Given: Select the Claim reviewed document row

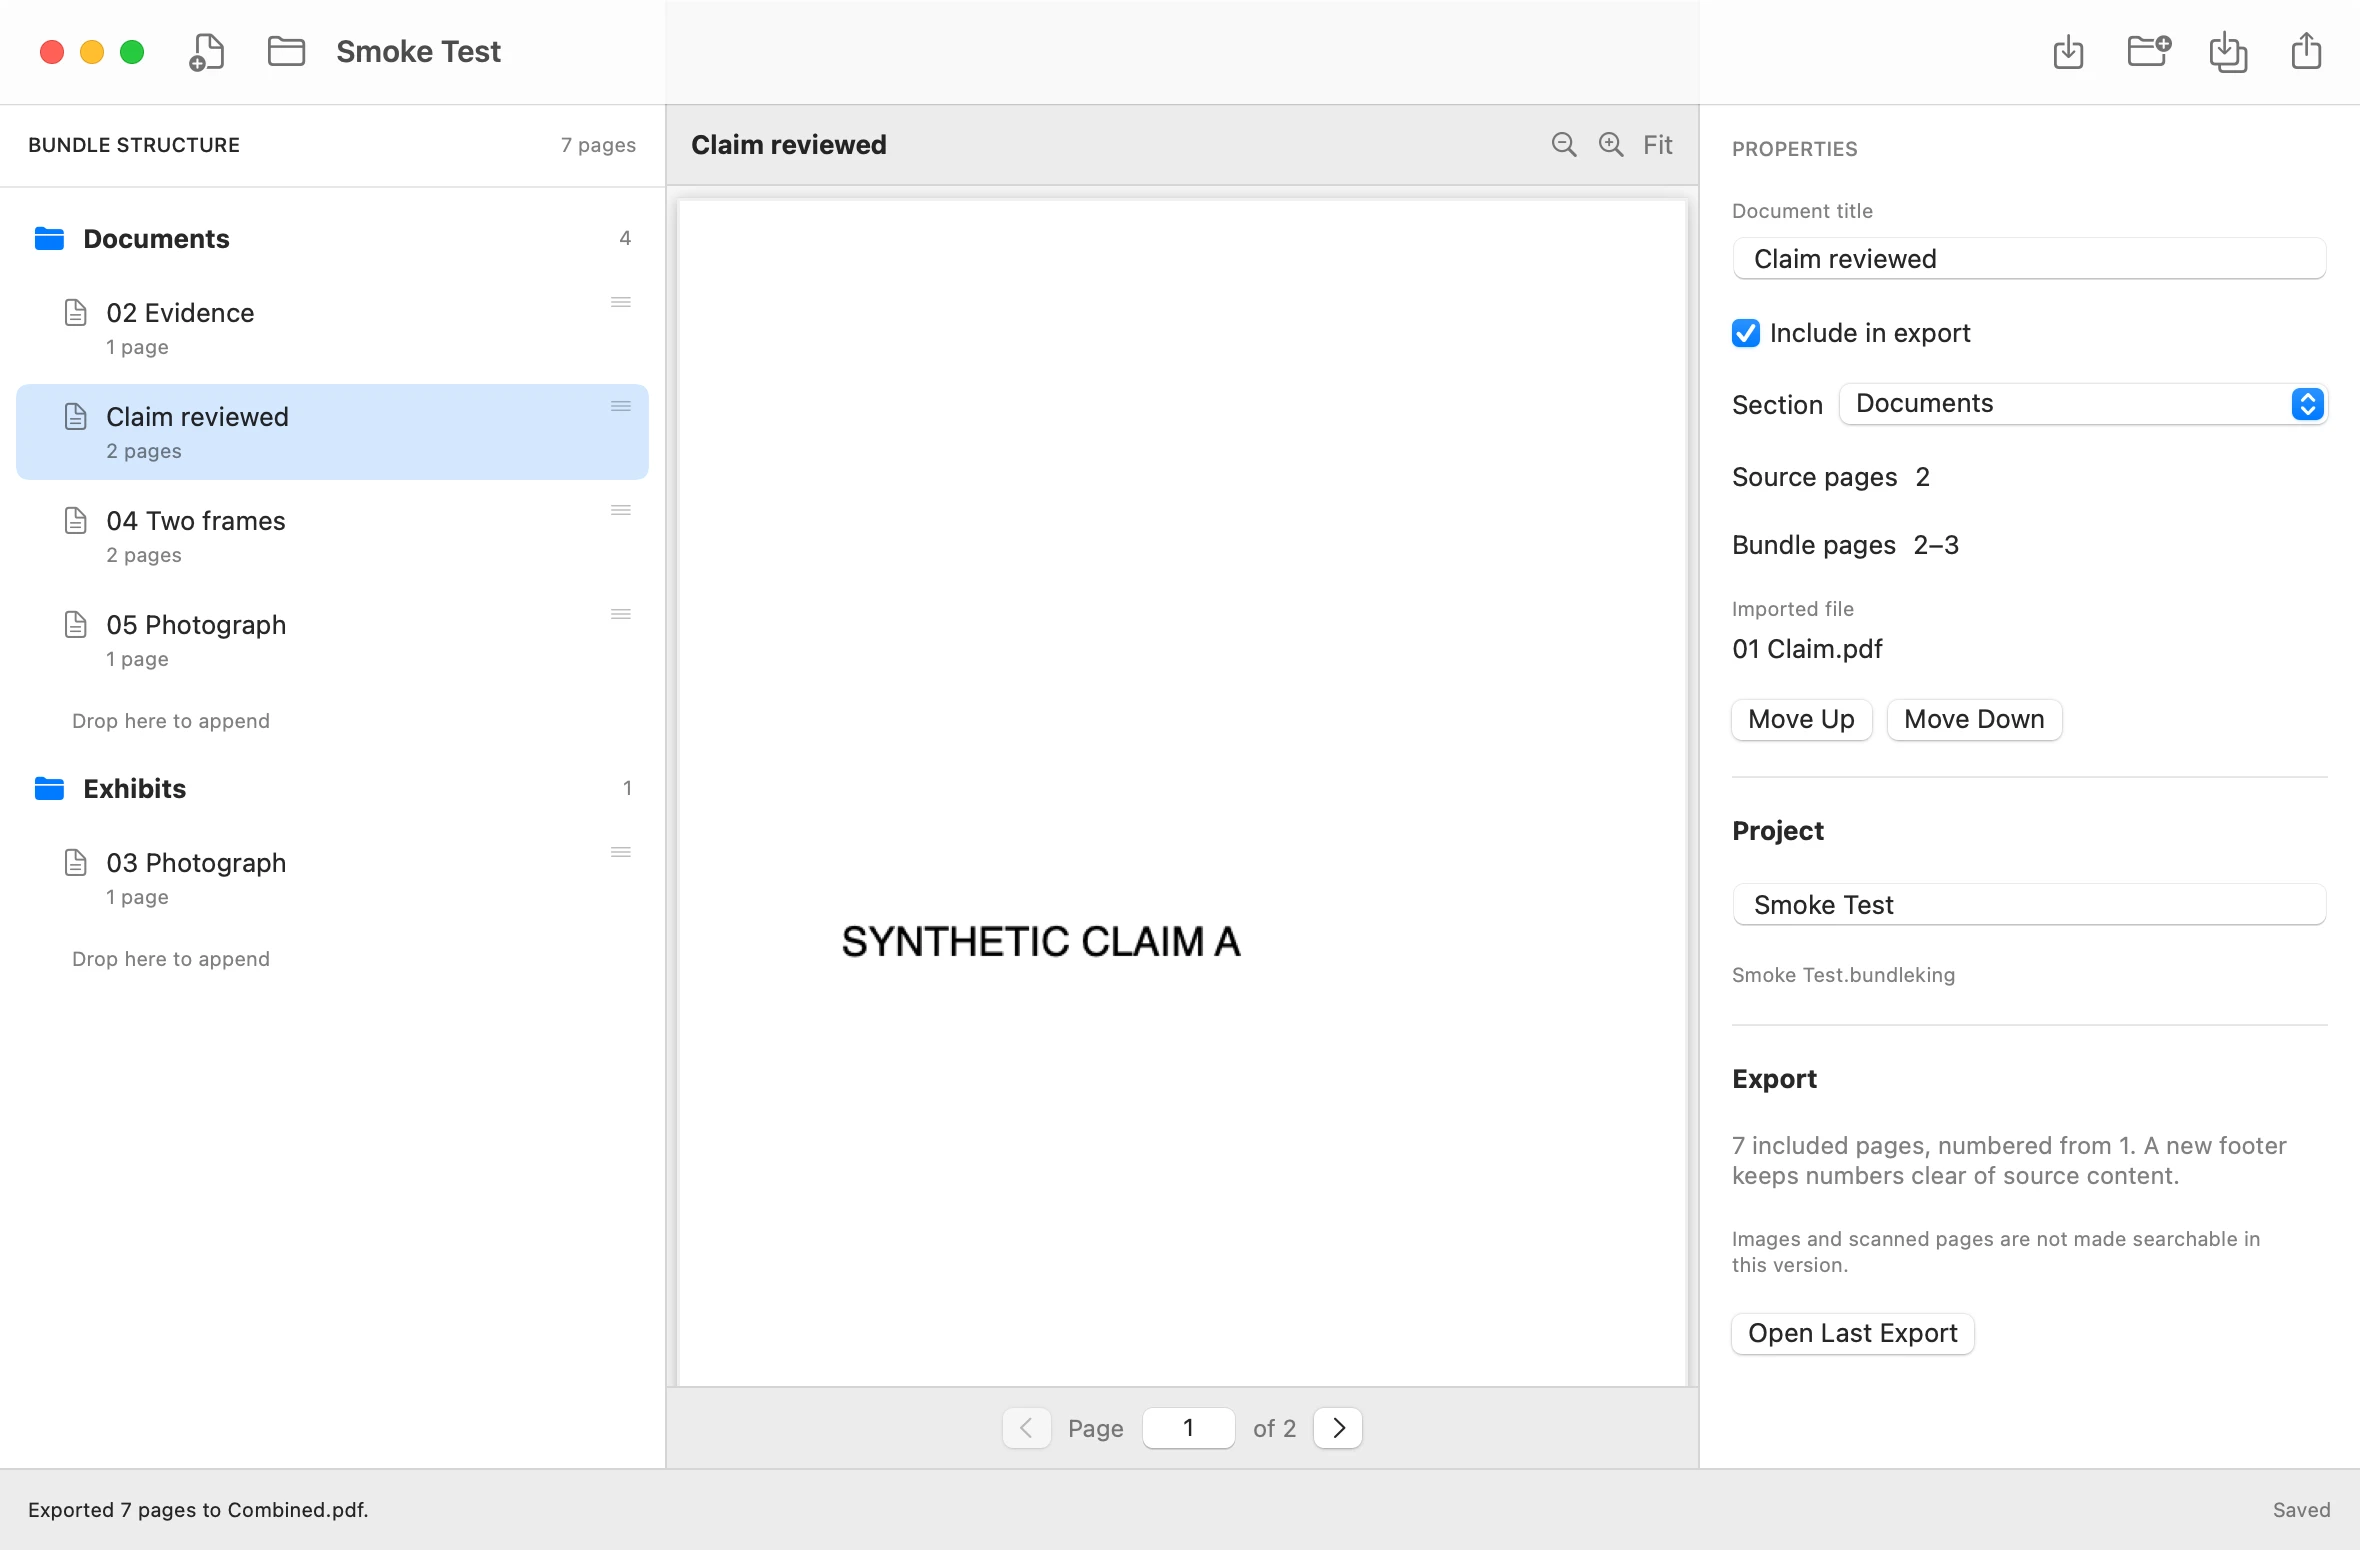Looking at the screenshot, I should 332,432.
